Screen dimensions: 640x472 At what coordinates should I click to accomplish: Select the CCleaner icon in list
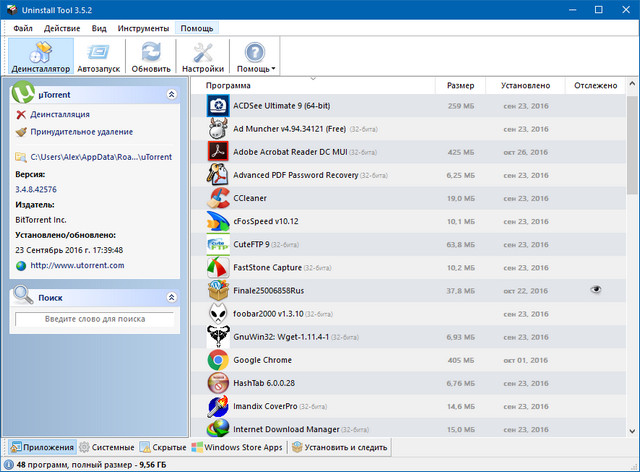coord(219,198)
